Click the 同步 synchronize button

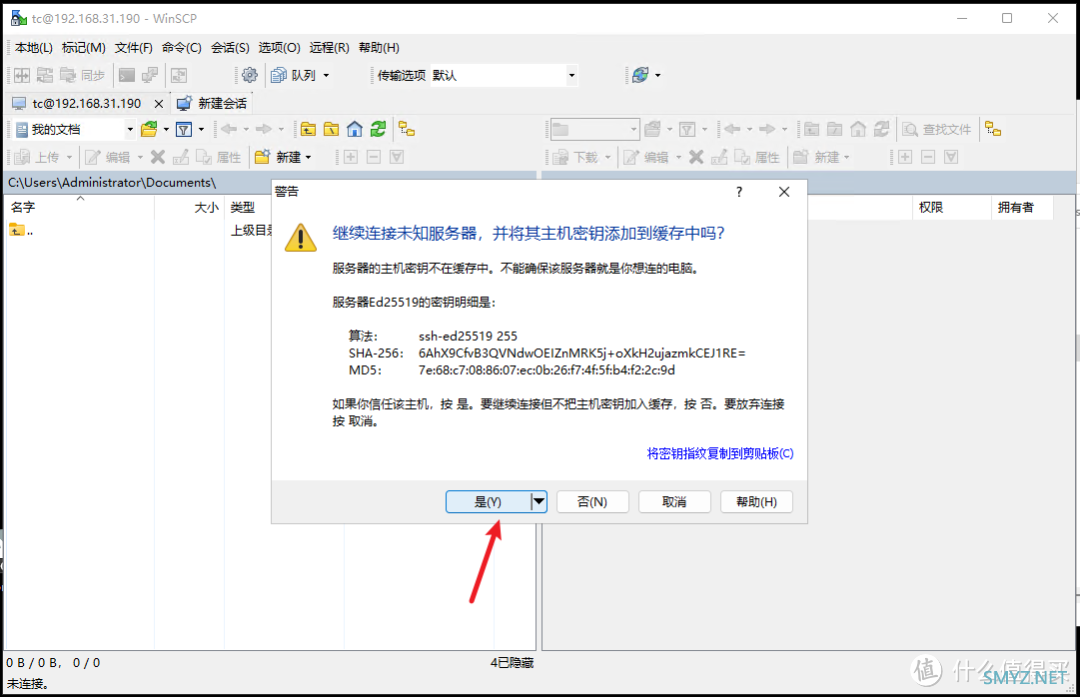(83, 75)
